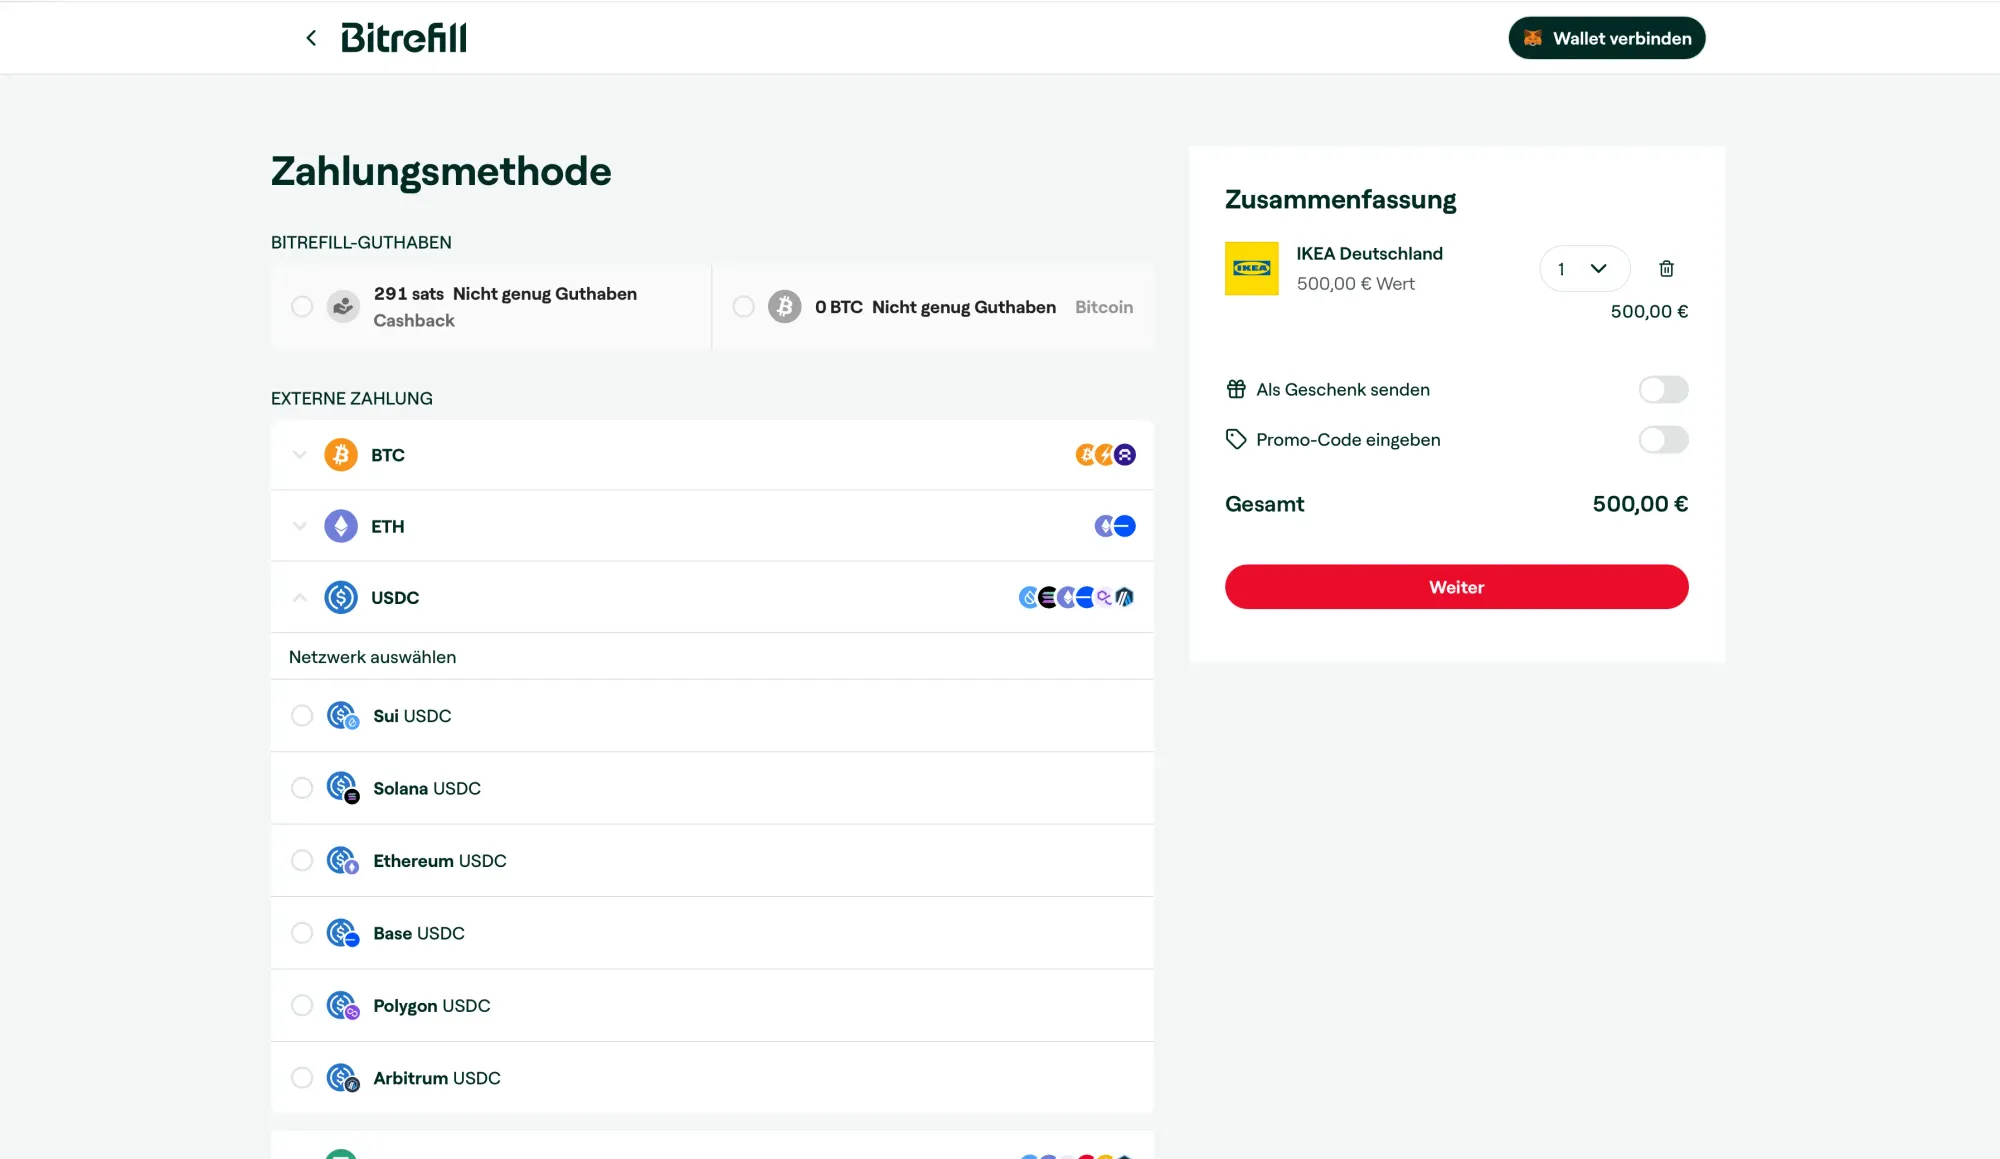2000x1159 pixels.
Task: Click the IKEA Deutschland product thumbnail
Action: 1252,268
